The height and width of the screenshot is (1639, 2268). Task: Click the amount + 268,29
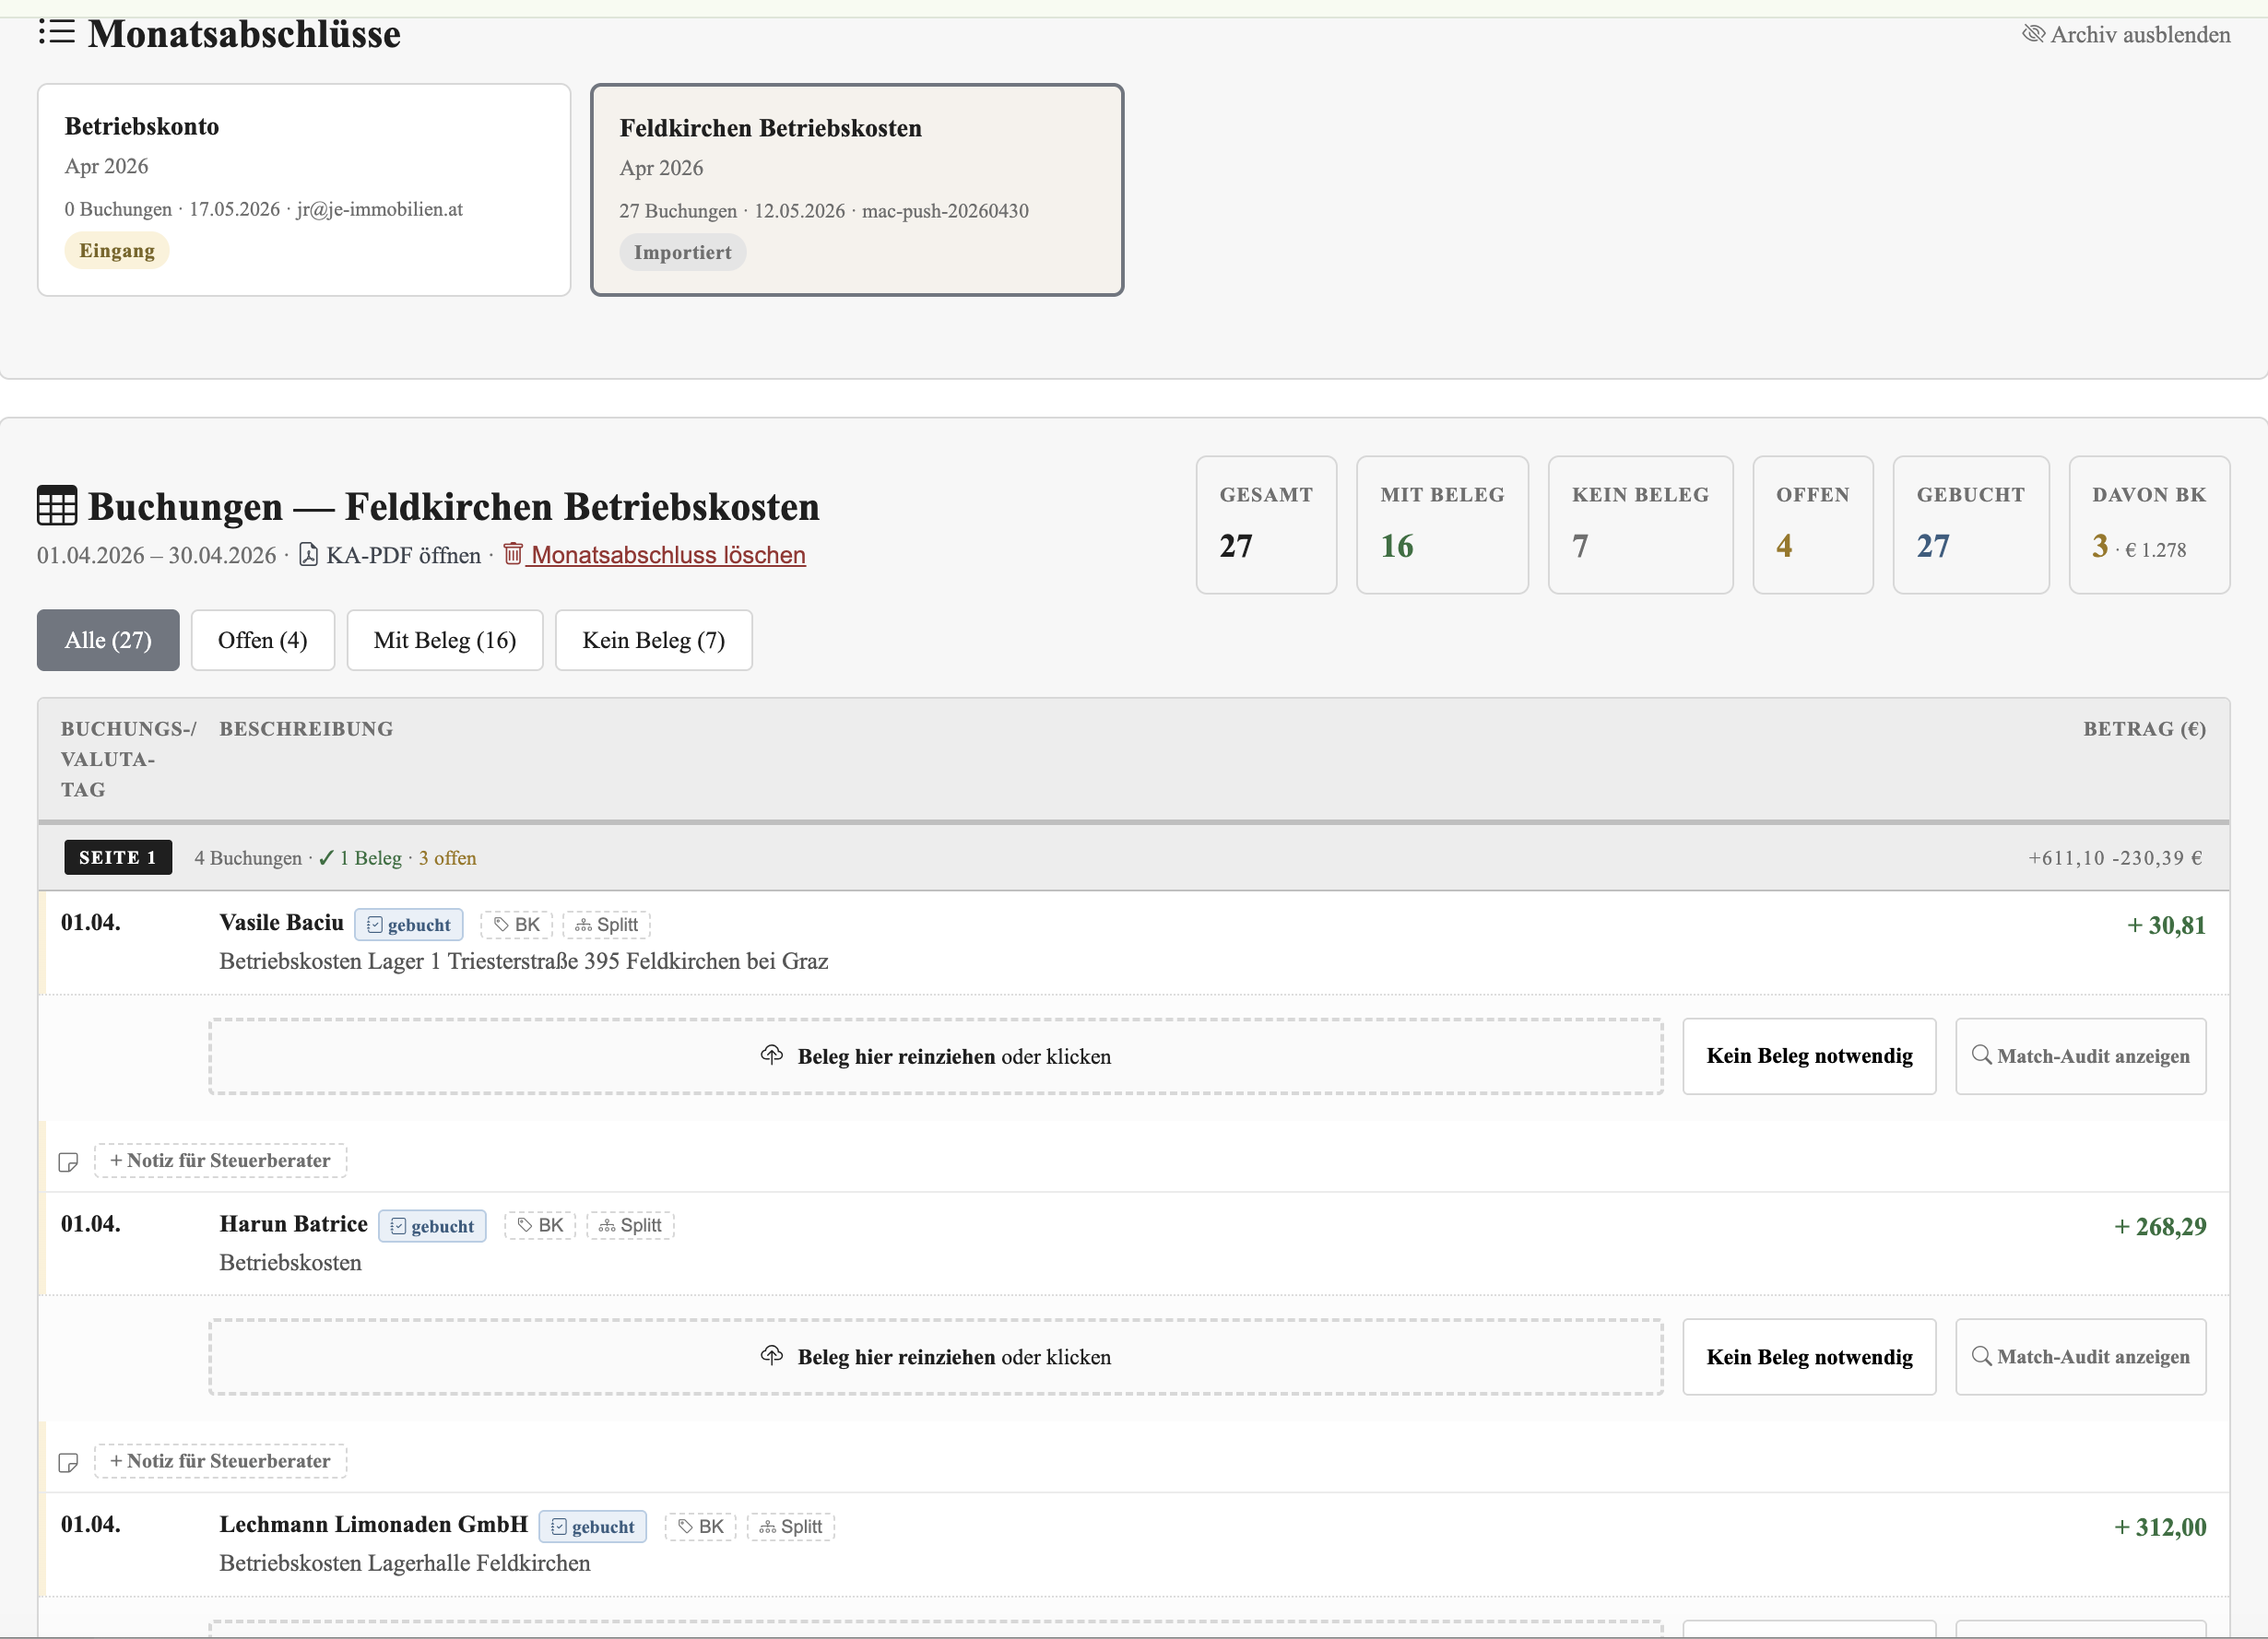pyautogui.click(x=2160, y=1227)
